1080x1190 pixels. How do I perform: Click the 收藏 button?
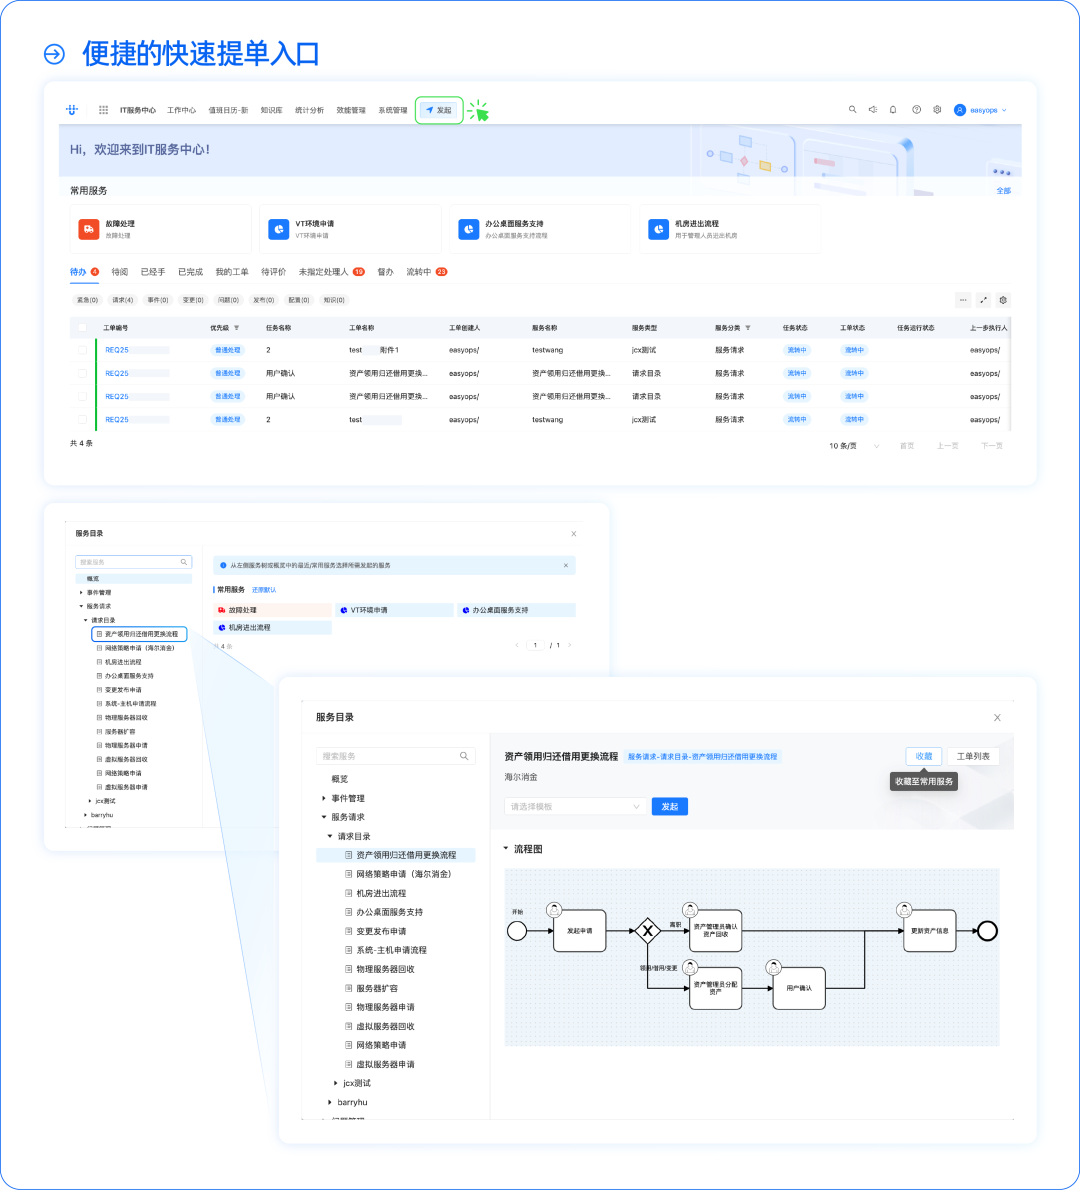[x=924, y=756]
